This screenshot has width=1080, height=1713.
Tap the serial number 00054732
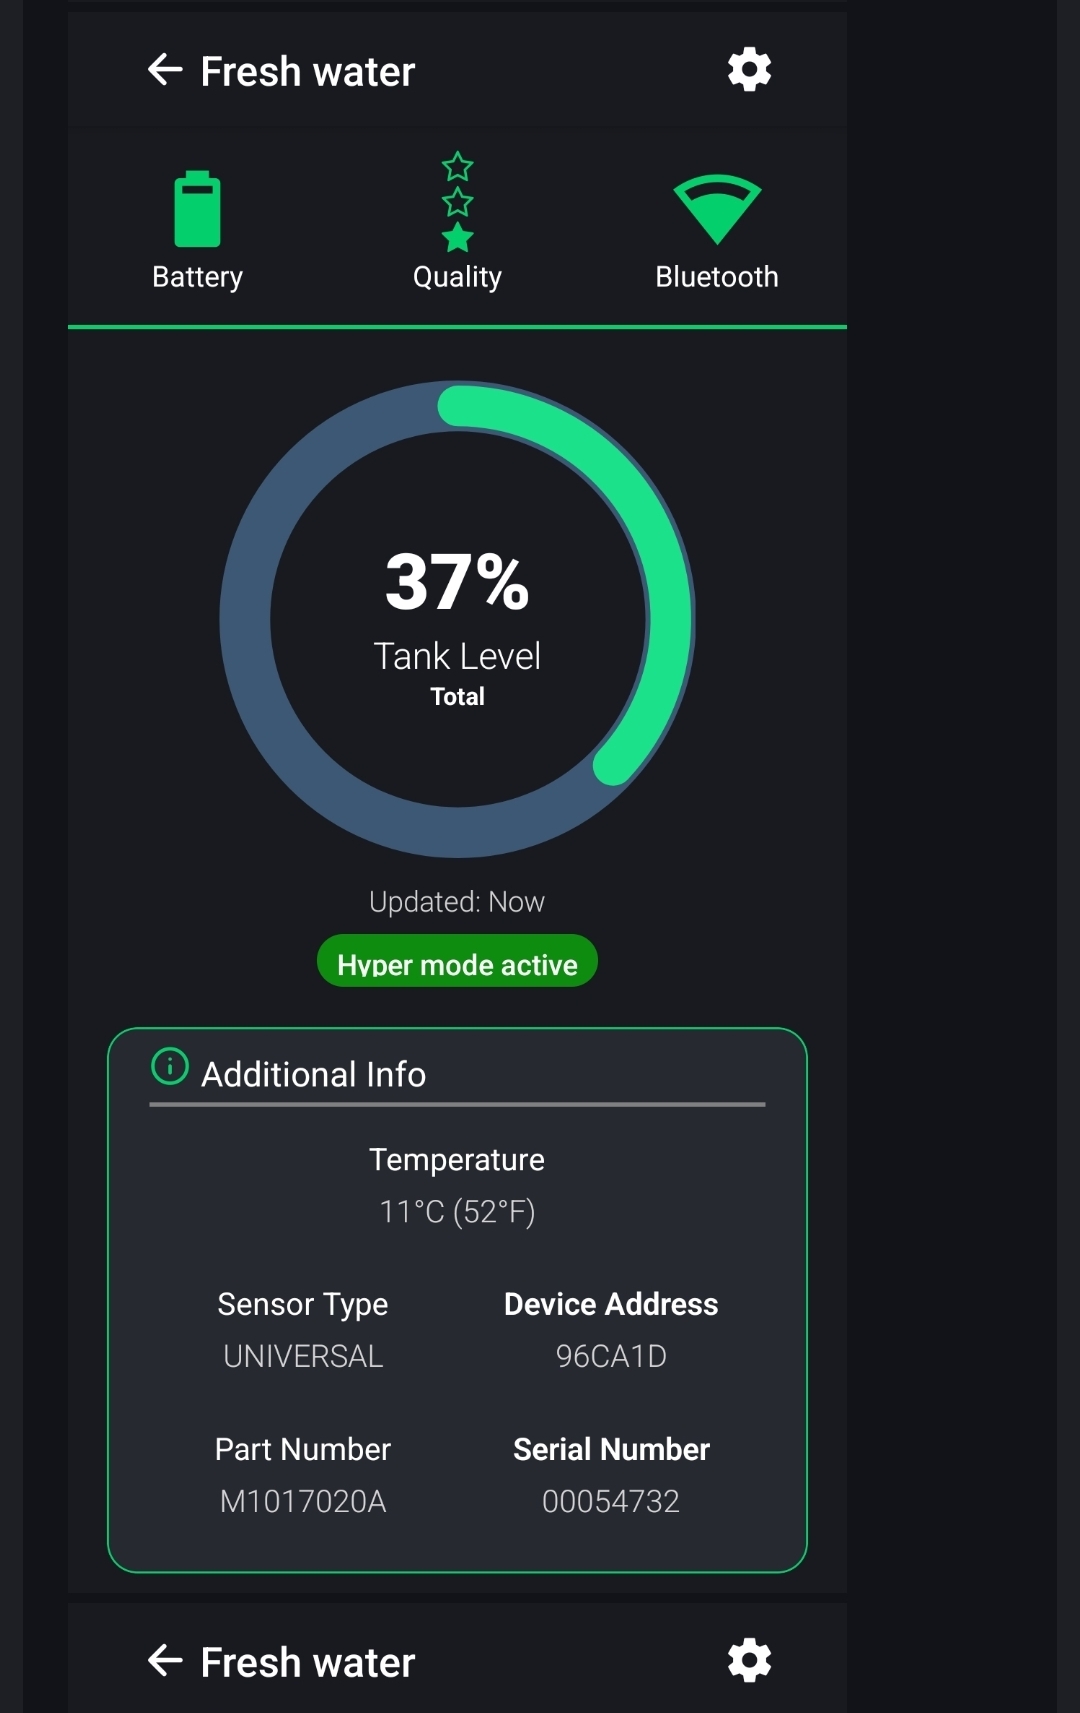pos(611,1501)
